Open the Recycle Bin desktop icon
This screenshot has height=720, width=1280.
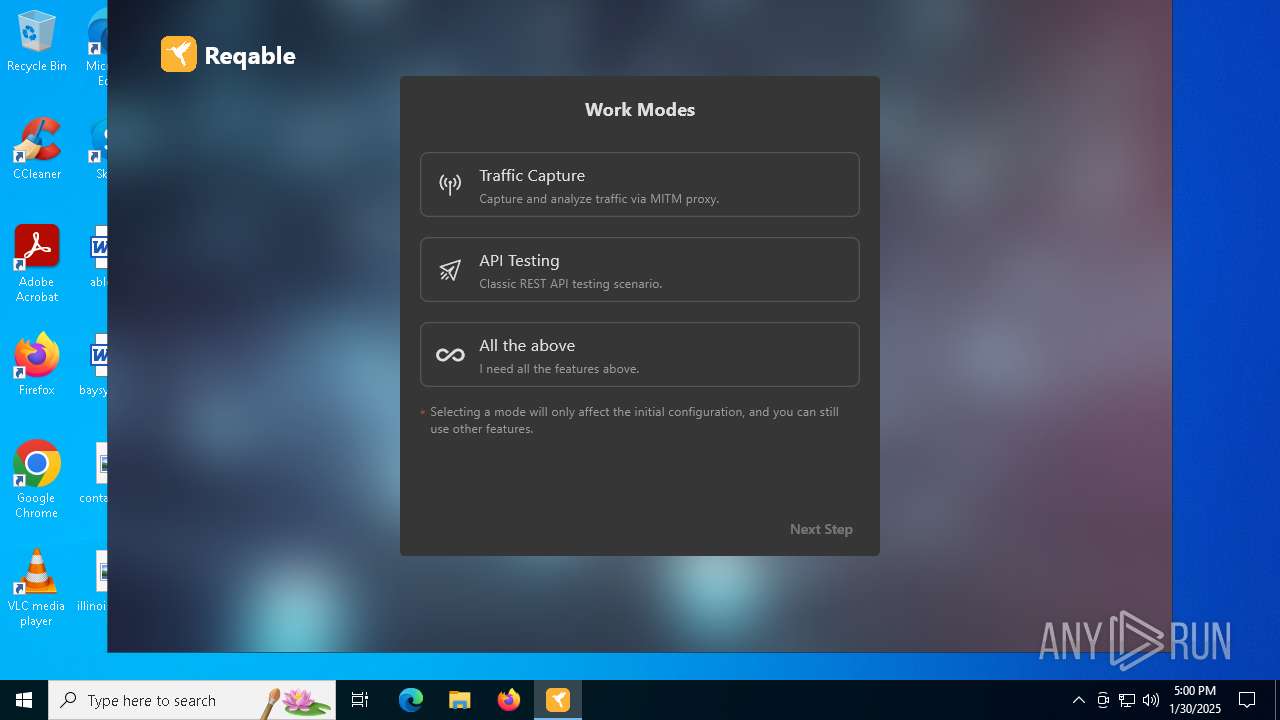(x=37, y=42)
